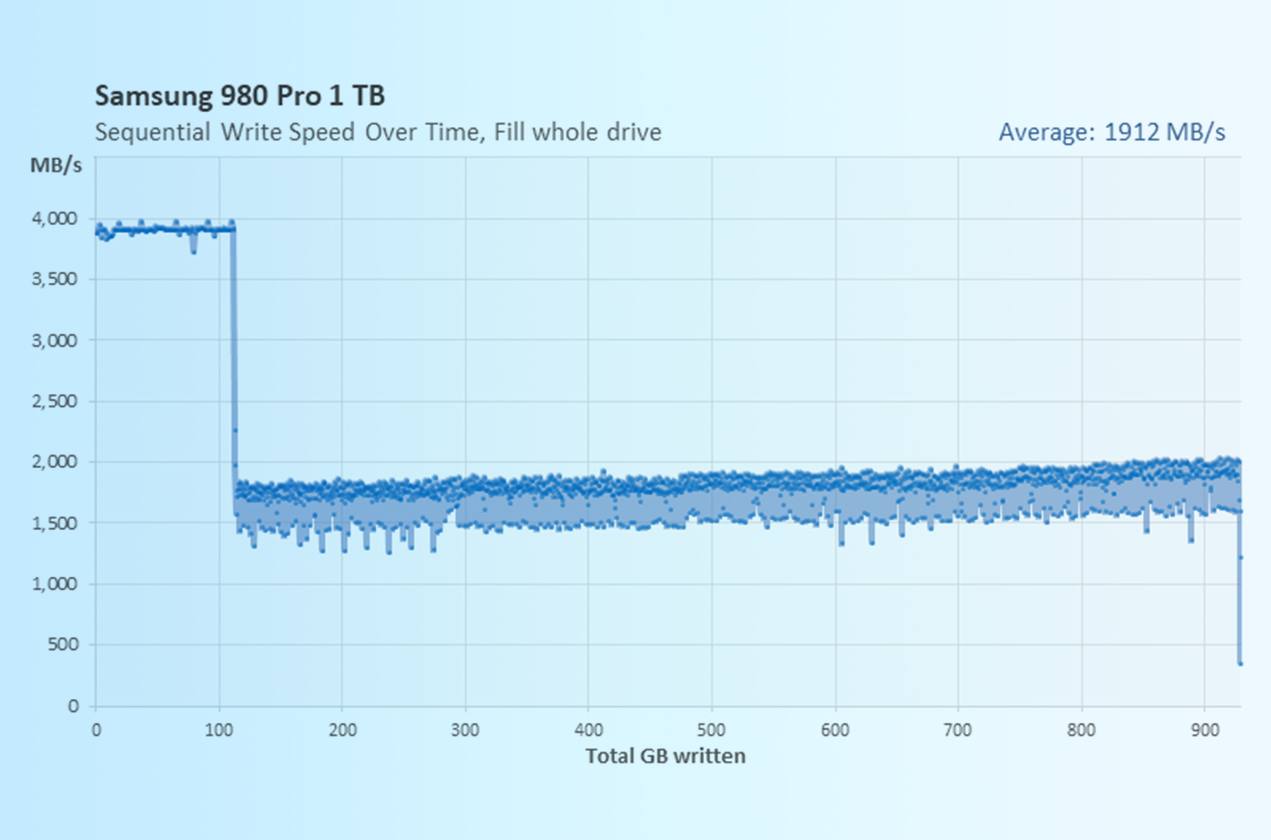Screen dimensions: 1271x840
Task: Click the x-axis tick label '800'
Action: 1081,730
